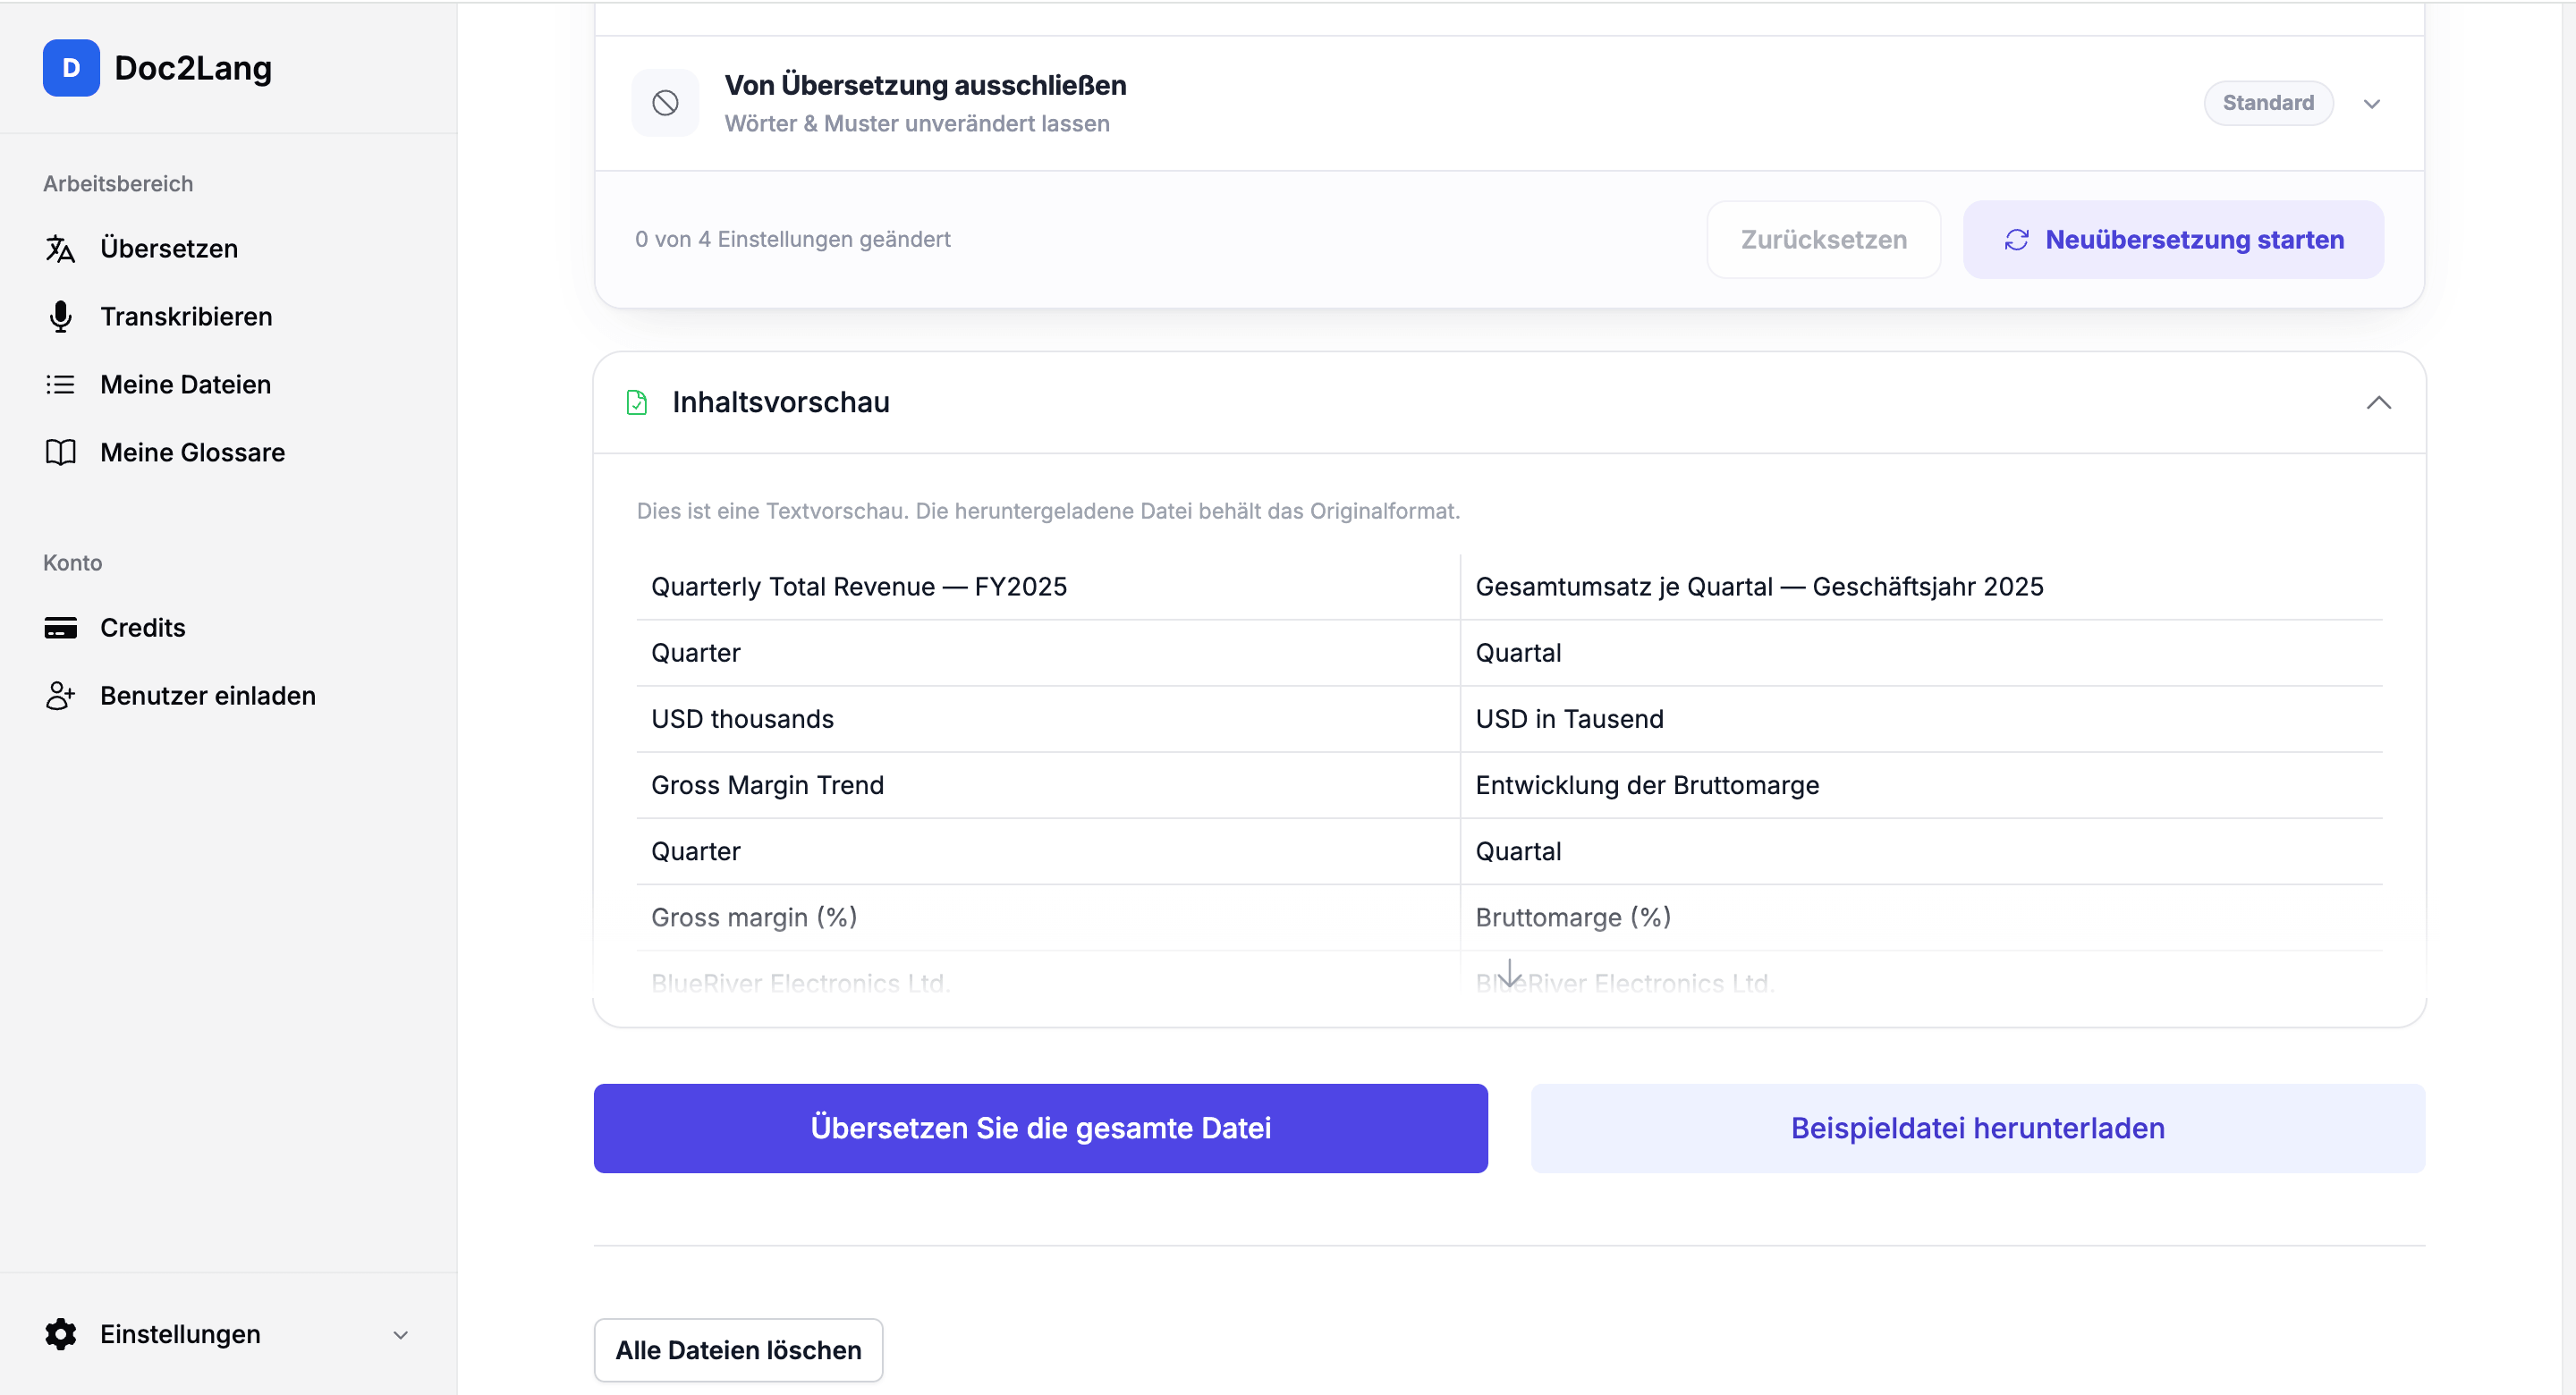Click the add-user icon for Benutzer einladen
The image size is (2576, 1395).
60,696
